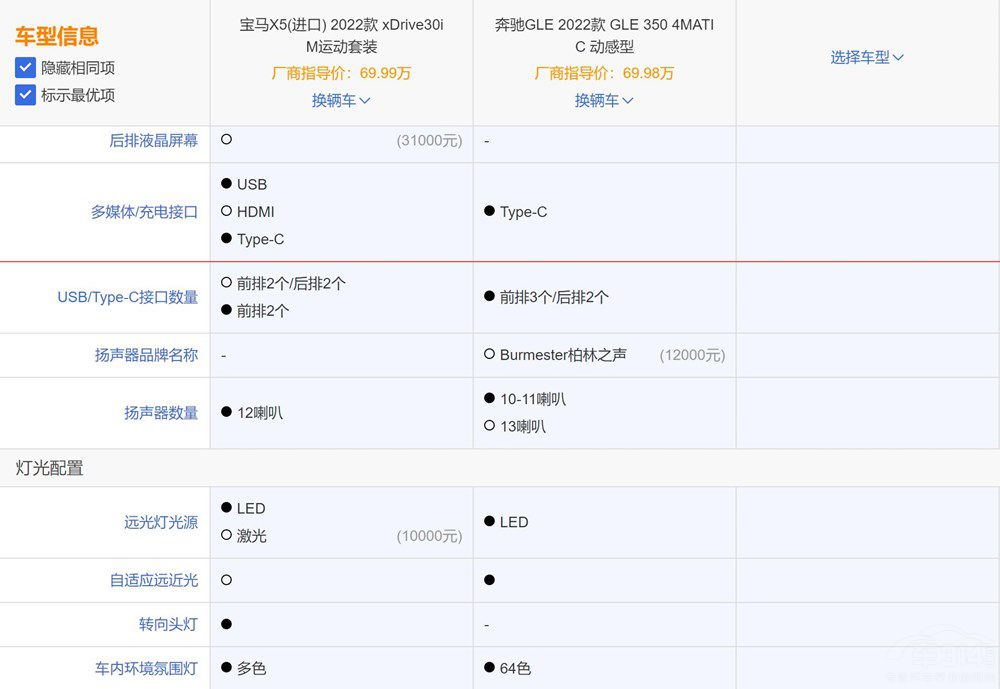Screen dimensions: 1000x689
Task: Click the optional HDMI circle icon
Action: click(x=226, y=212)
